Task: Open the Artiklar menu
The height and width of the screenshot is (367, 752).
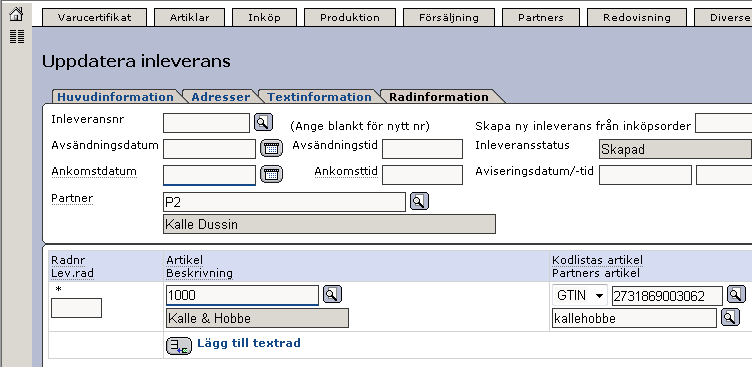Action: (x=189, y=18)
